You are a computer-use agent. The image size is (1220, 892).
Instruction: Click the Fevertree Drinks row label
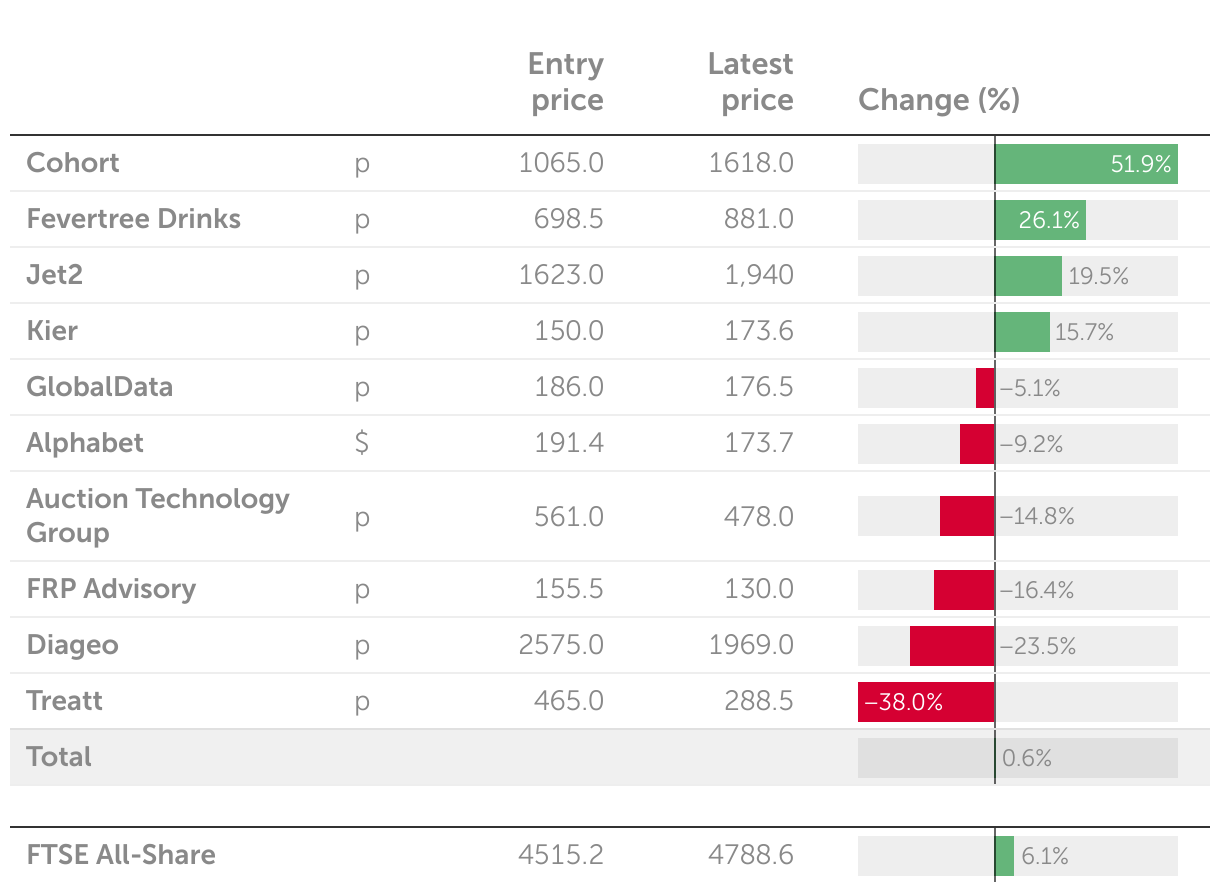(x=134, y=219)
